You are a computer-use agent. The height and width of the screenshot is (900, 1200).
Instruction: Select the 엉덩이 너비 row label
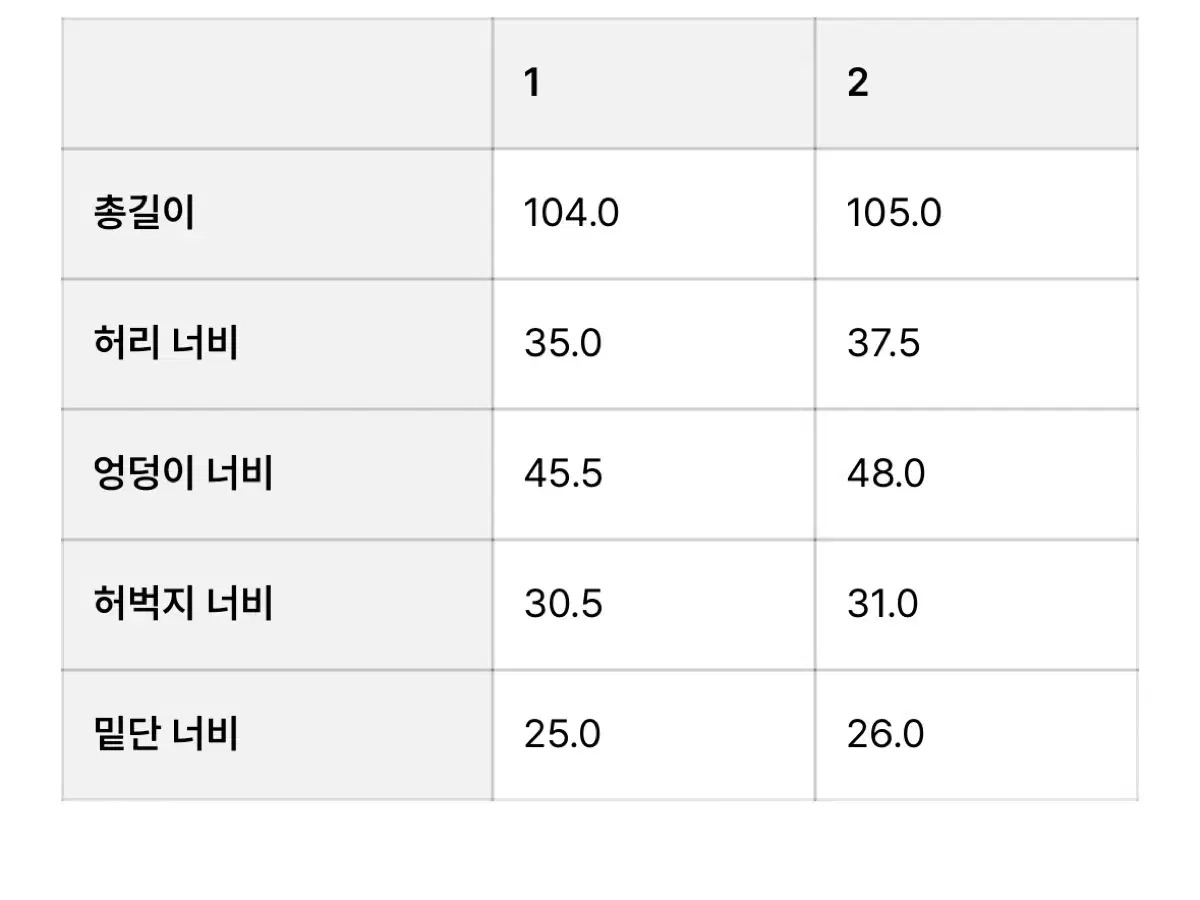click(x=182, y=474)
